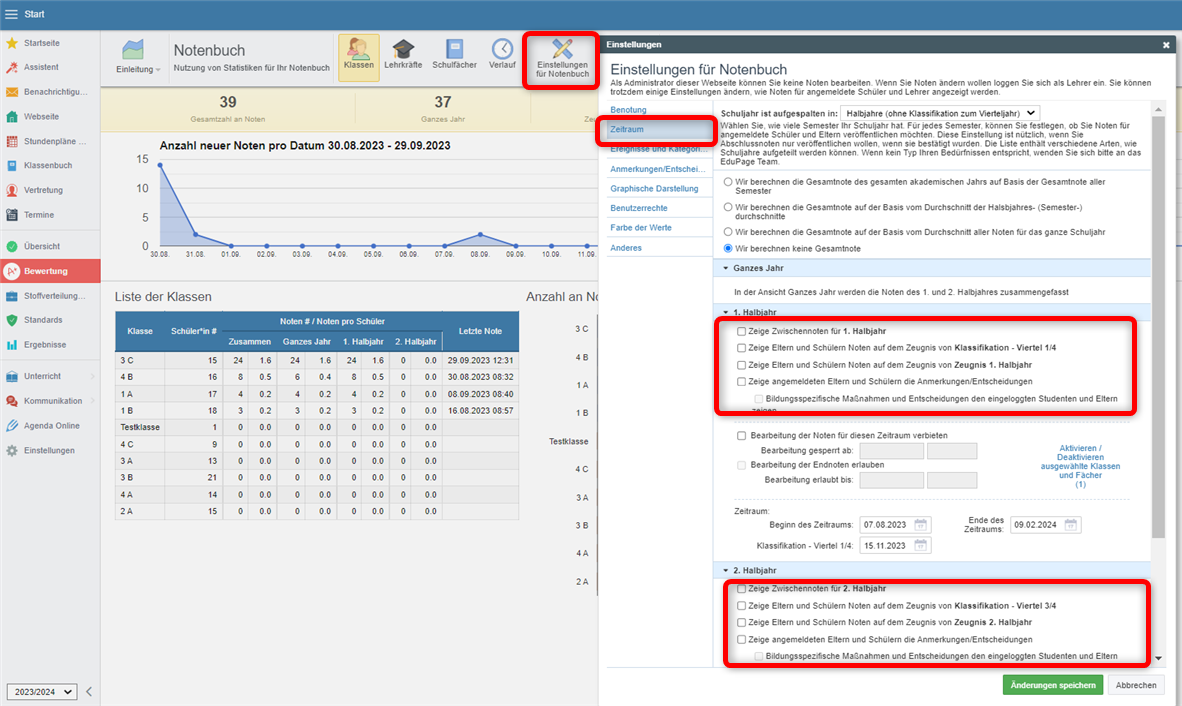Check Noten auf Zeugnis 2. Halbjahr

coord(741,622)
